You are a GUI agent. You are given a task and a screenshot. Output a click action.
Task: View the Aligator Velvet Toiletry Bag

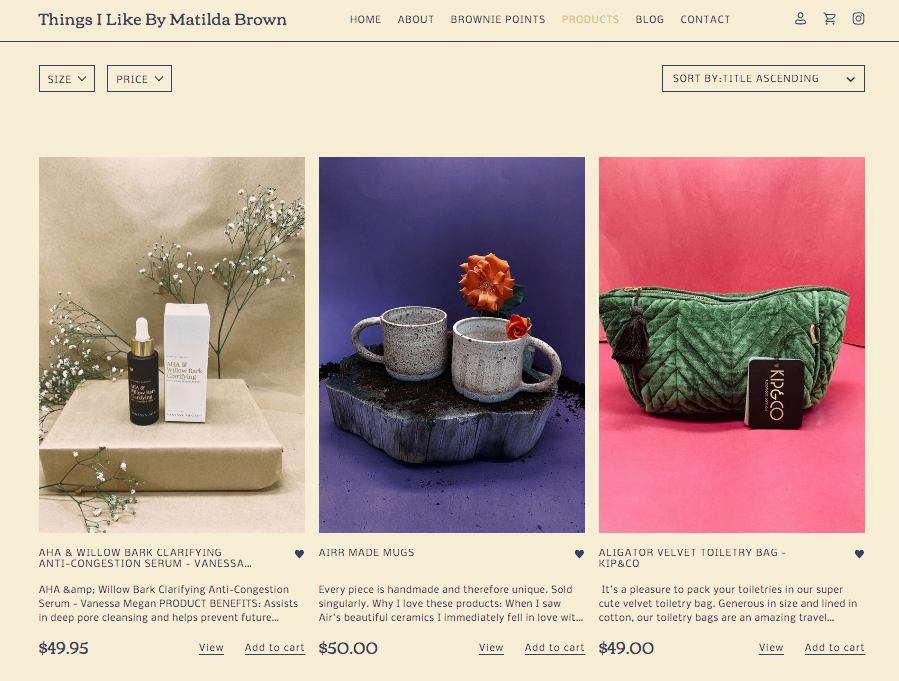[x=771, y=648]
